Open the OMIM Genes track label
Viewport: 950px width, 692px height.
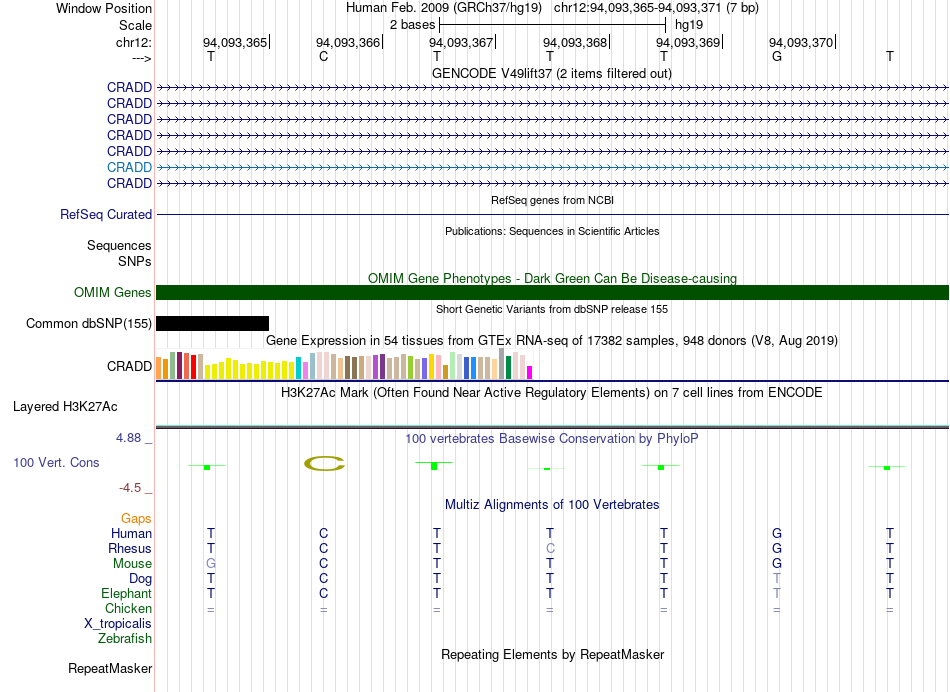[112, 293]
